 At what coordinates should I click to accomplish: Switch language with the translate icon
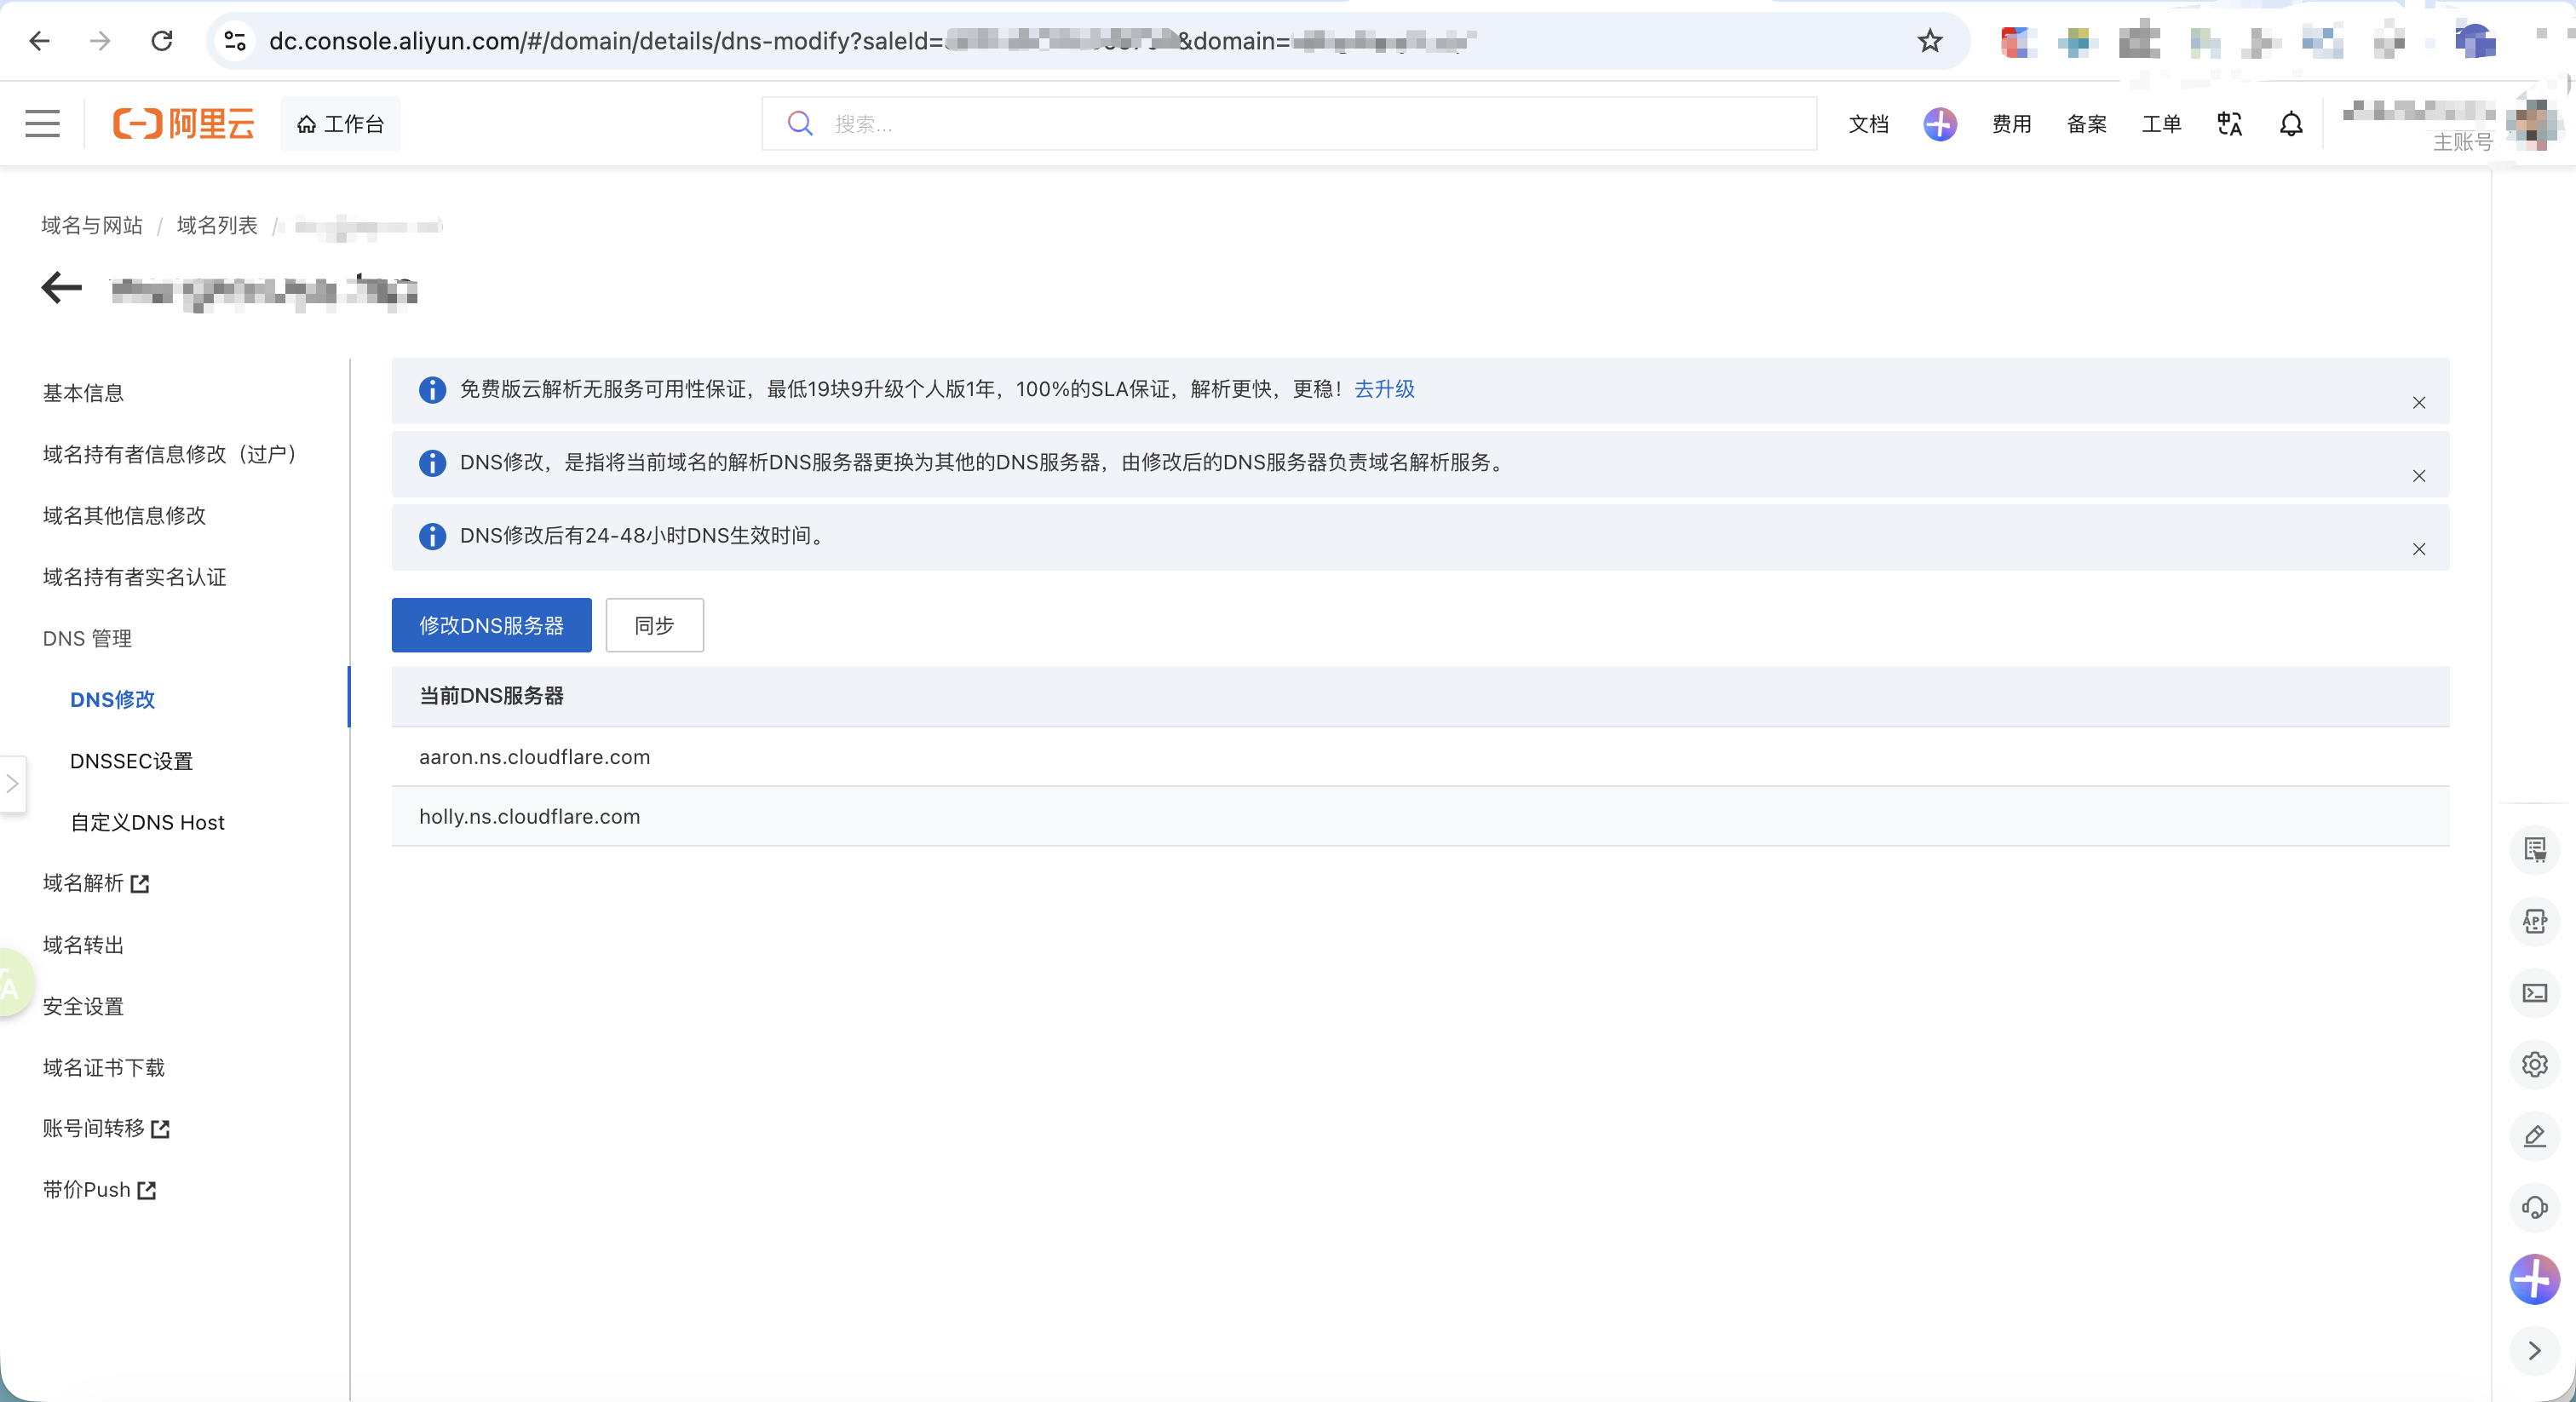[x=2229, y=124]
